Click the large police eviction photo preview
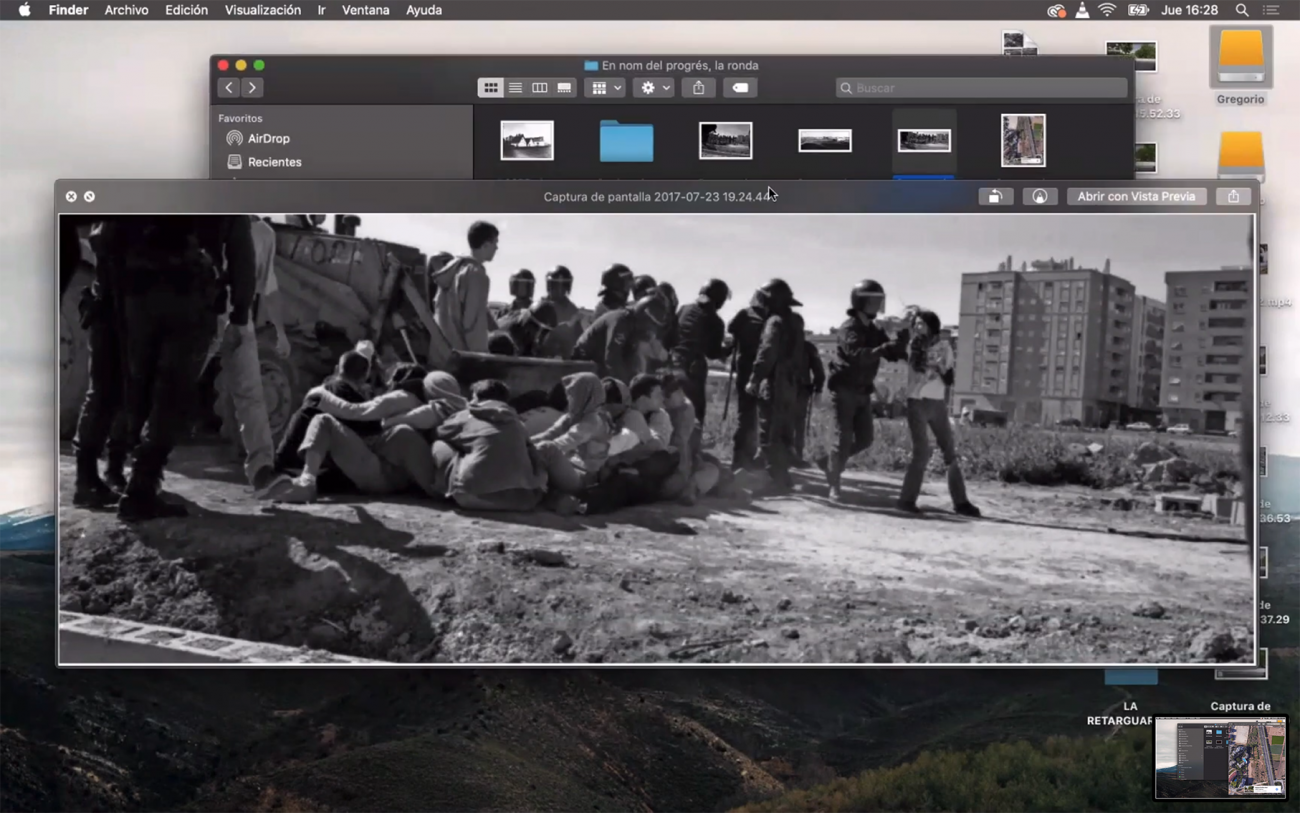 click(x=656, y=439)
